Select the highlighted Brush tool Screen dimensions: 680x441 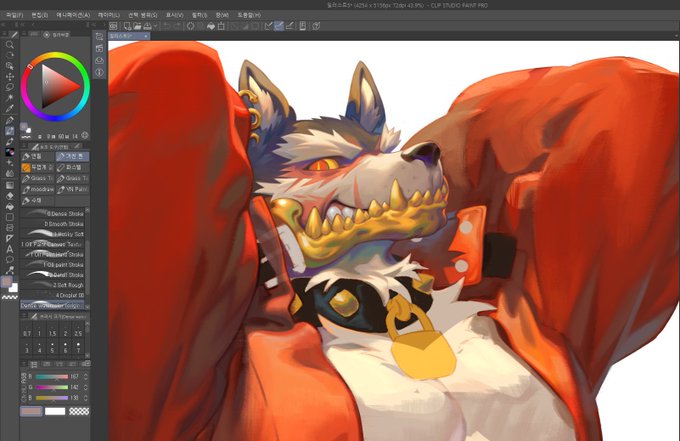tap(10, 131)
